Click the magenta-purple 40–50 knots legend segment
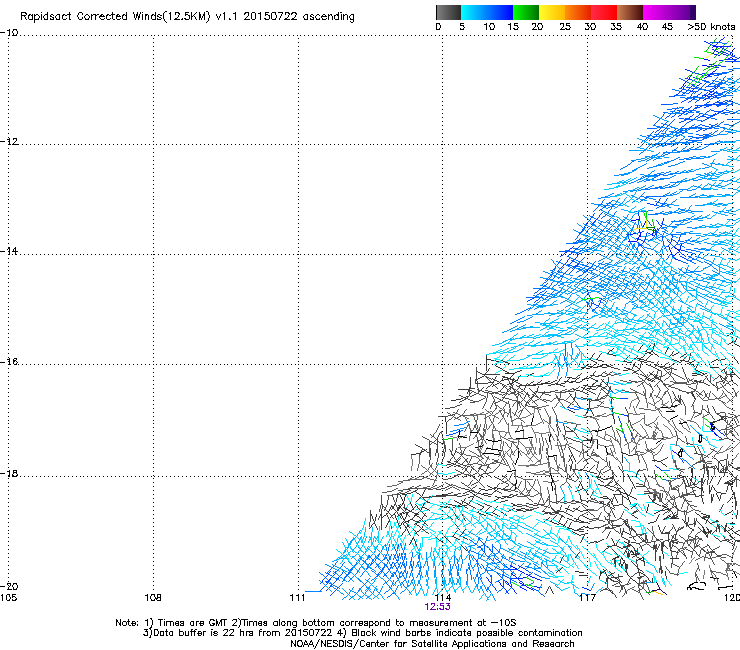Screen dimensions: 740x650 pos(669,12)
